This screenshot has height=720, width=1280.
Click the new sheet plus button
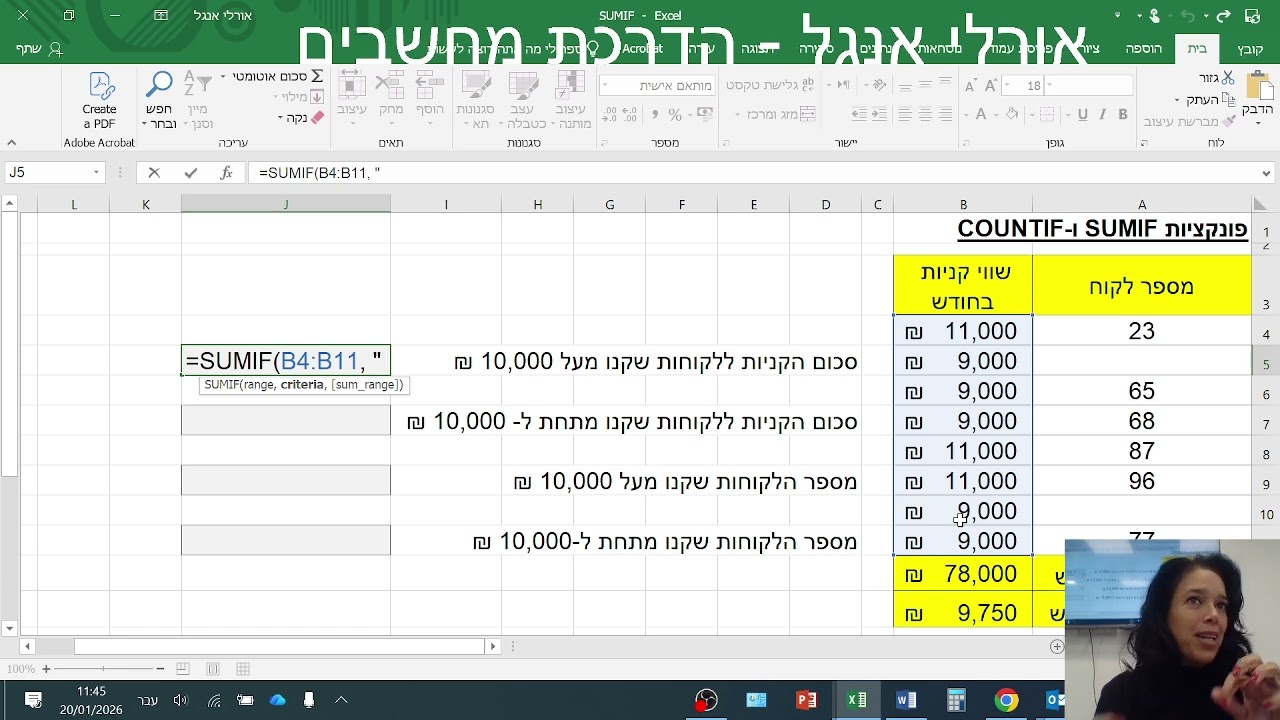click(x=1056, y=646)
